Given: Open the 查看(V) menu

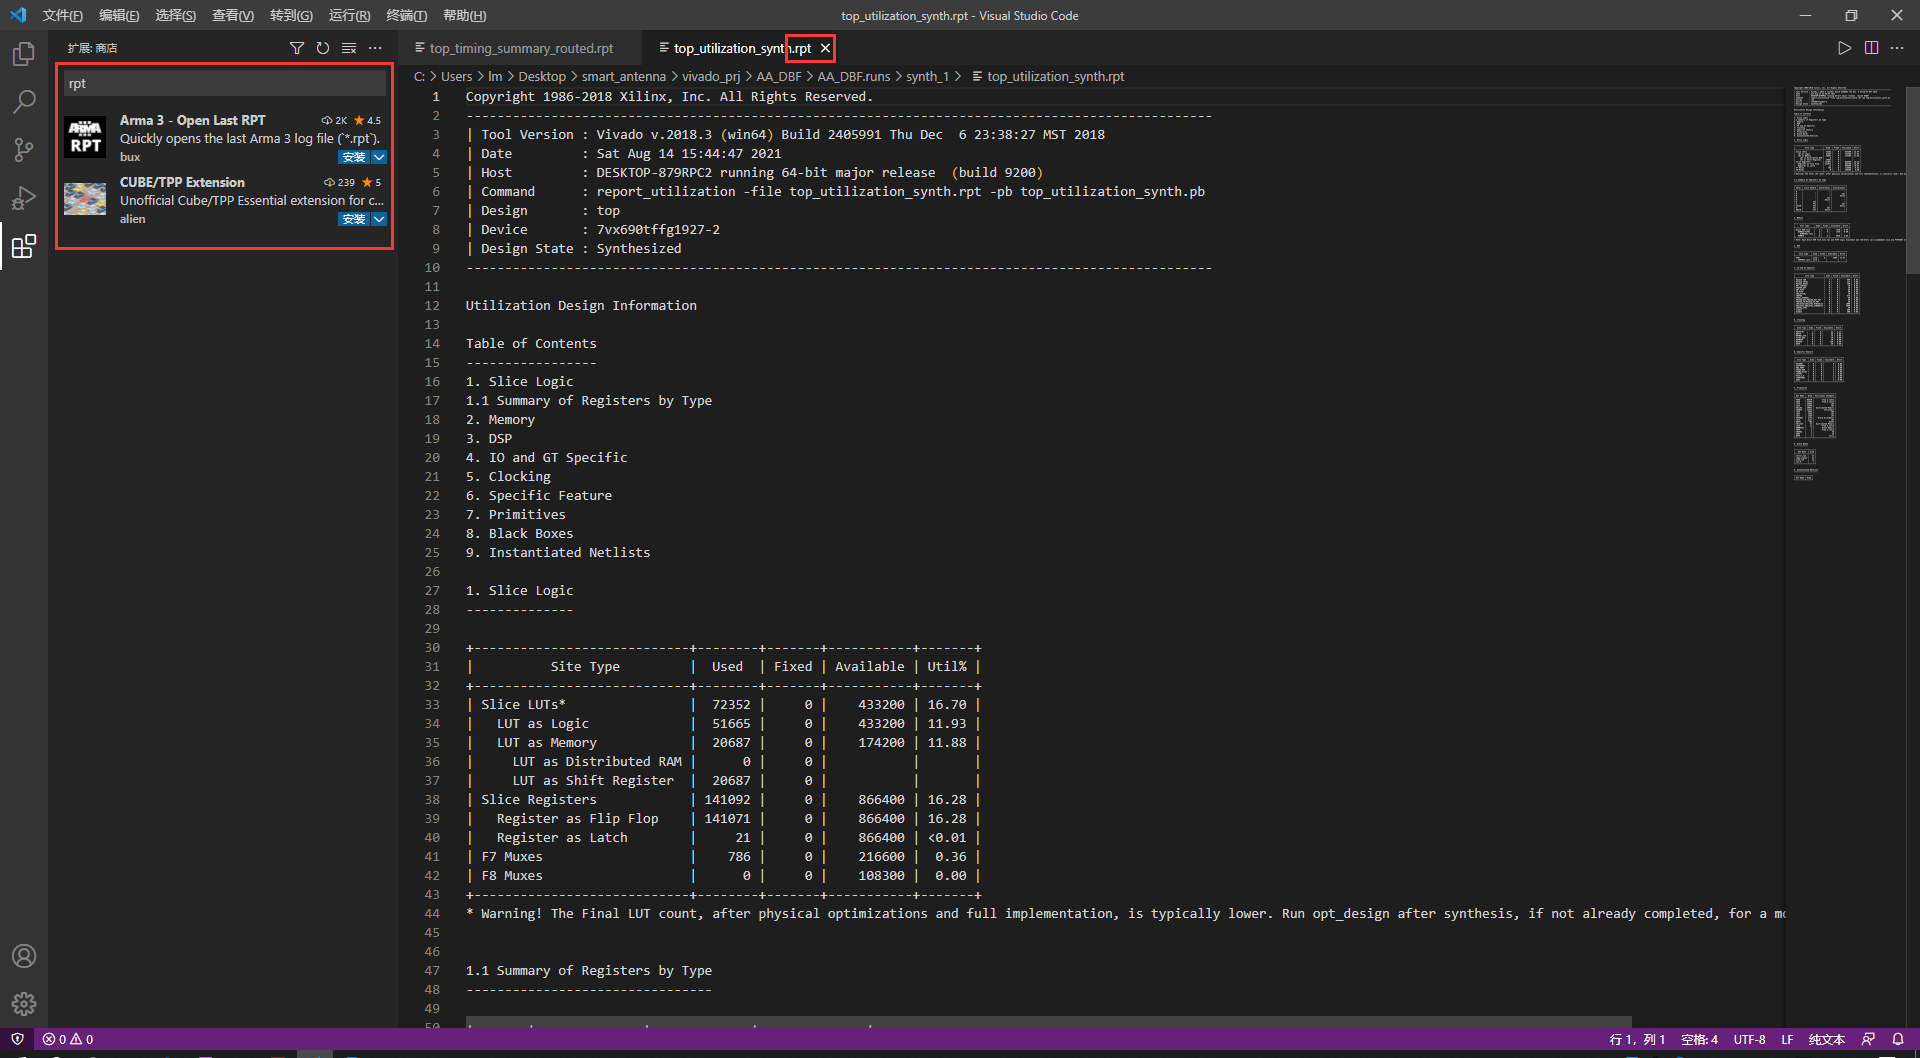Looking at the screenshot, I should (x=233, y=15).
